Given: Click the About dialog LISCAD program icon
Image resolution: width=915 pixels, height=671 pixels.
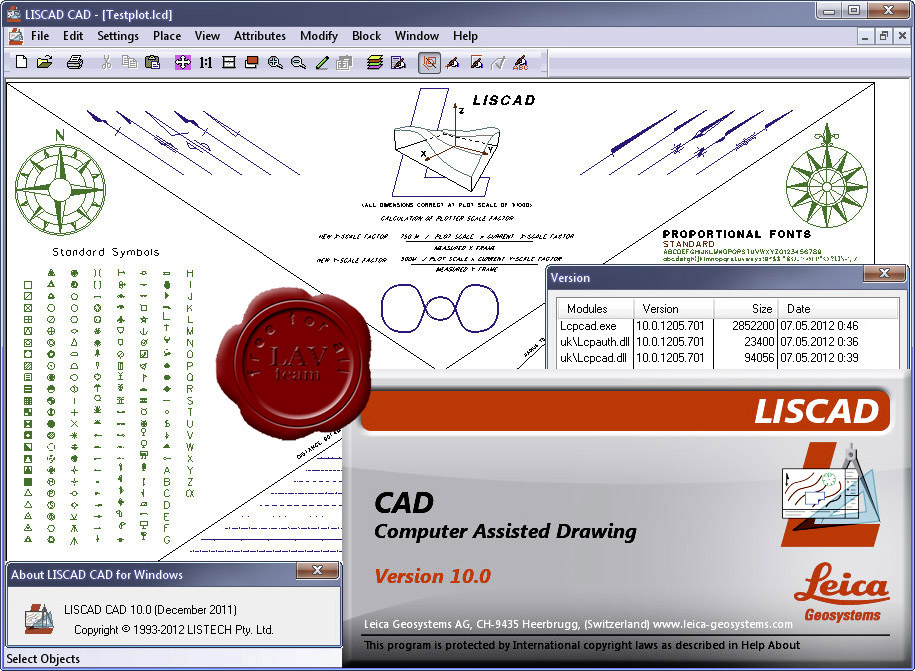Looking at the screenshot, I should 39,619.
